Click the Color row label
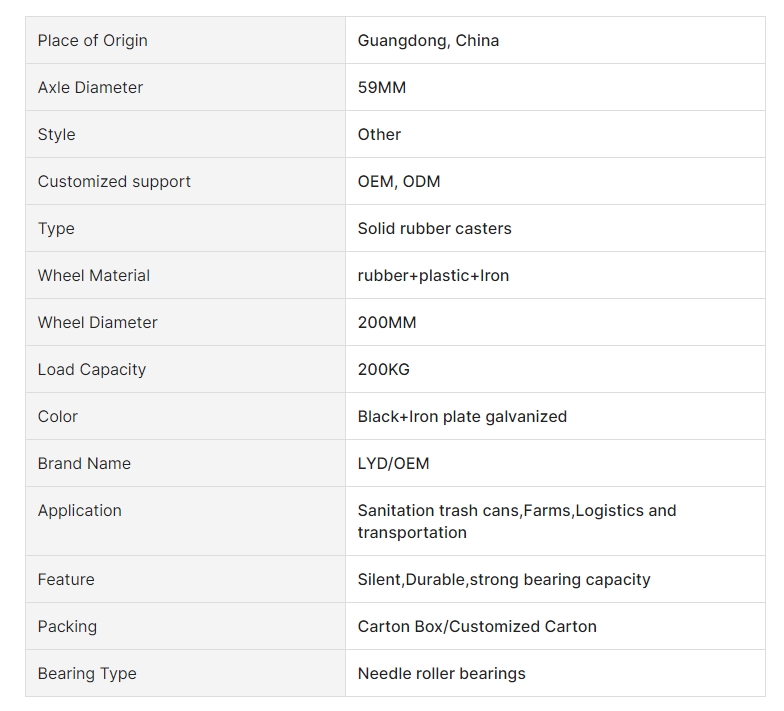This screenshot has height=711, width=784. click(58, 416)
